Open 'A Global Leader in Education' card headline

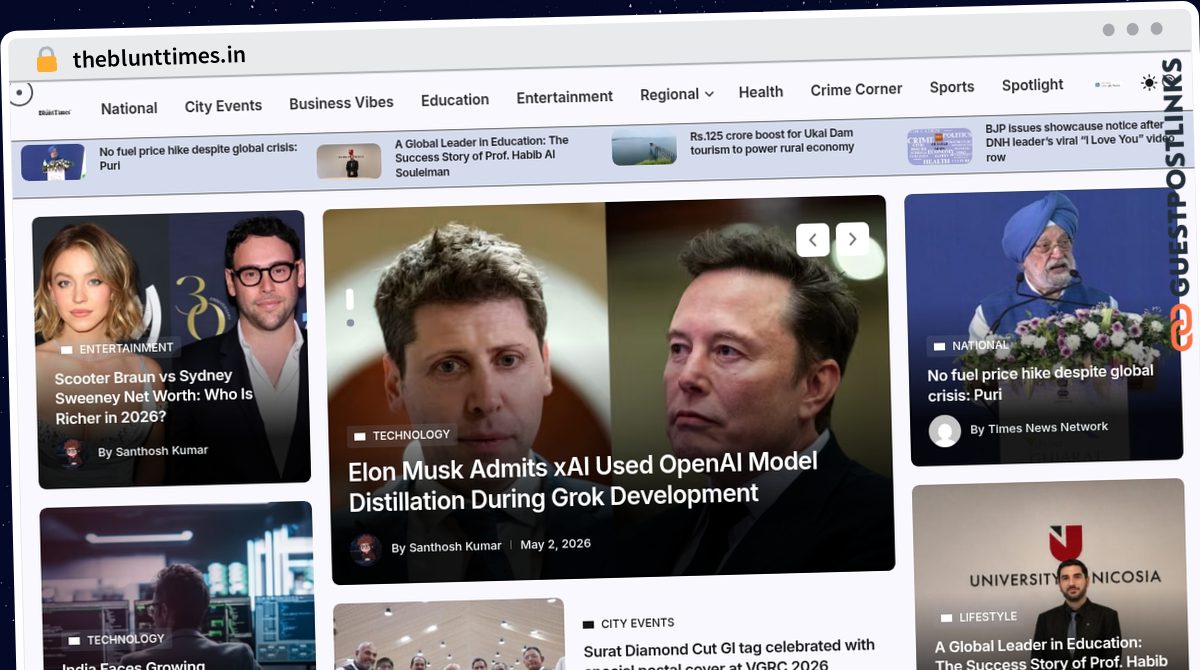pyautogui.click(x=1050, y=653)
